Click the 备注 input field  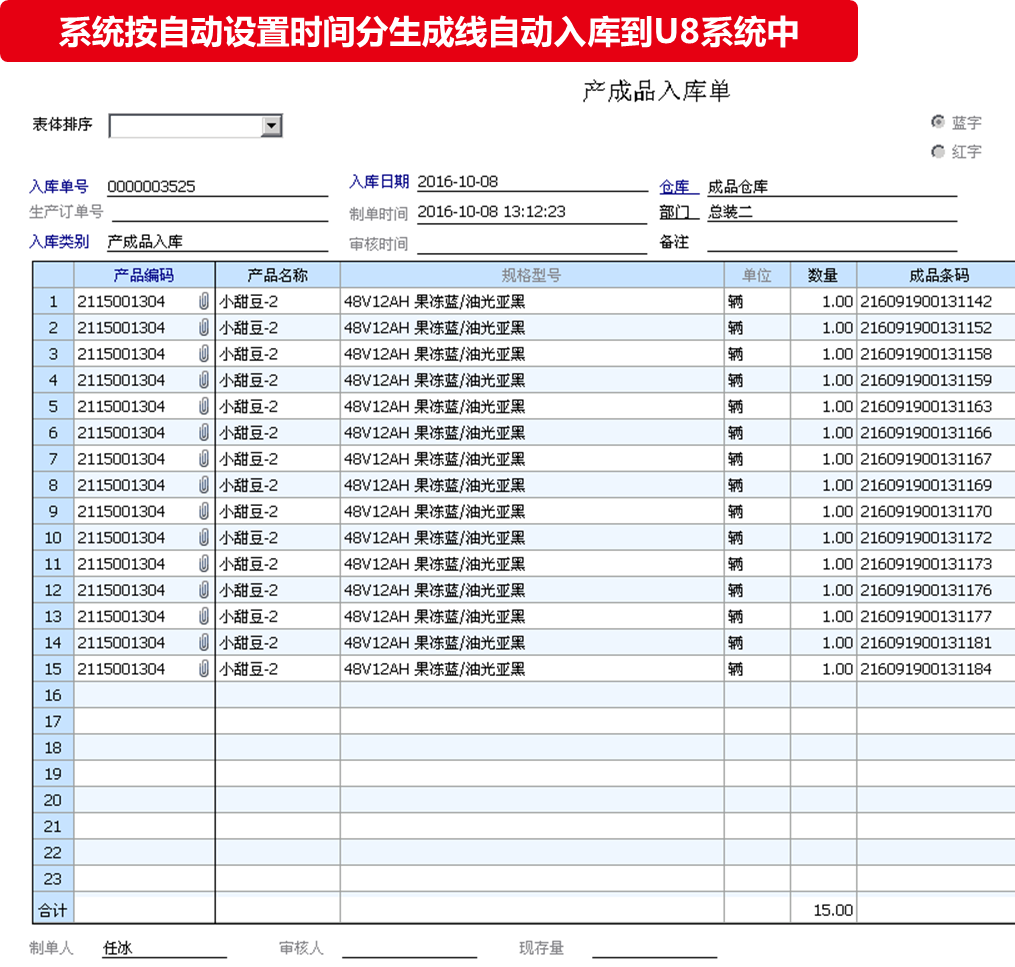[831, 241]
